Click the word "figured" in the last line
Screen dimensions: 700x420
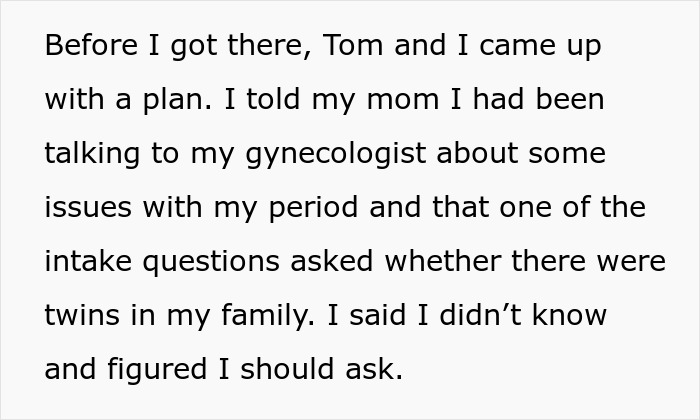click(x=157, y=370)
